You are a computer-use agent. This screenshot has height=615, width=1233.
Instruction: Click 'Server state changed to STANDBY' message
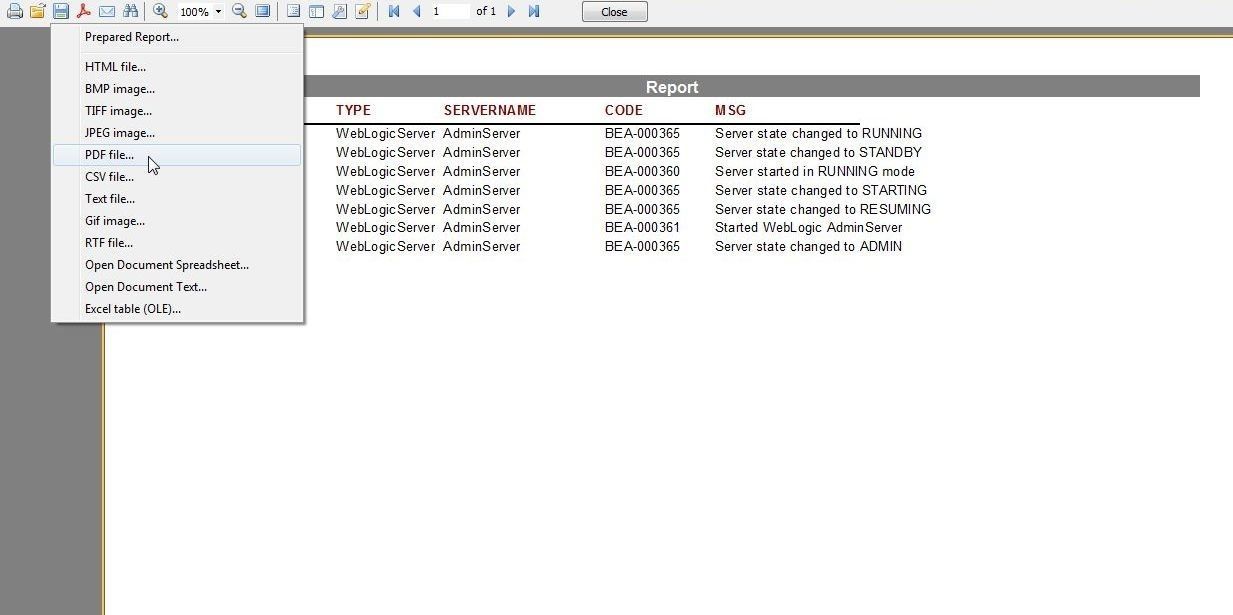[818, 152]
